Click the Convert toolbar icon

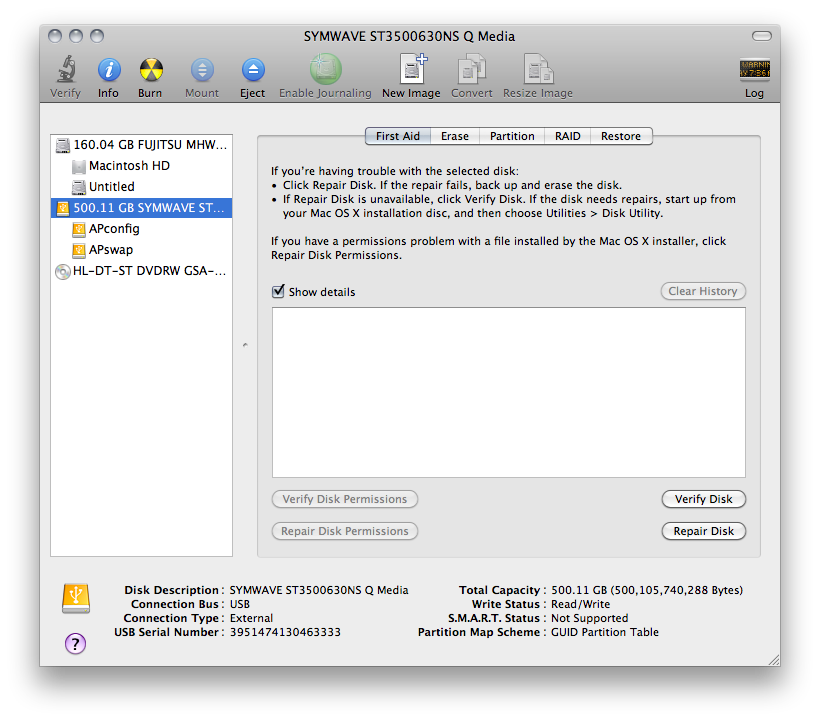(x=472, y=68)
